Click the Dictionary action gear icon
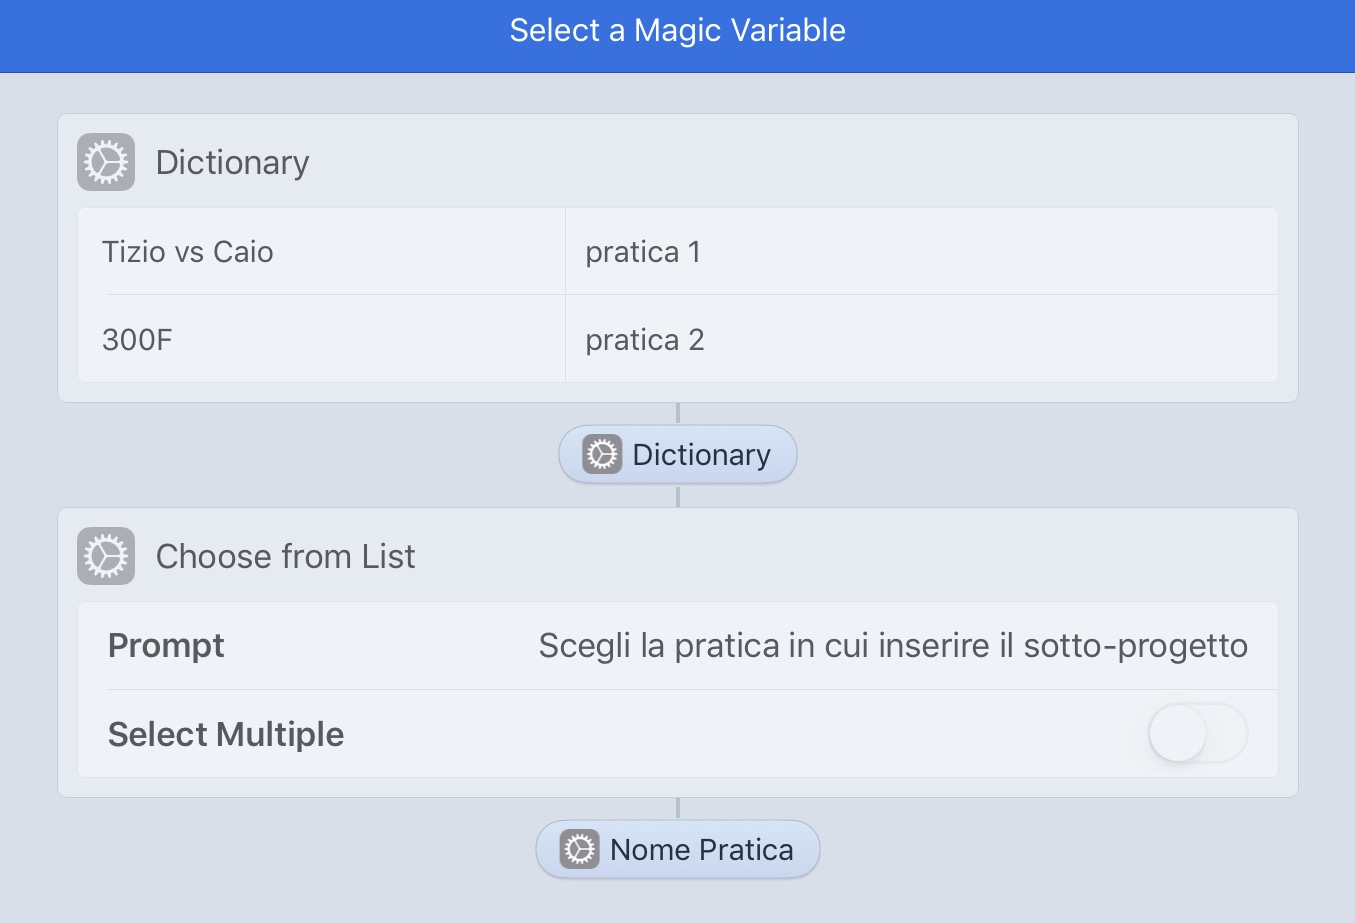 tap(106, 162)
